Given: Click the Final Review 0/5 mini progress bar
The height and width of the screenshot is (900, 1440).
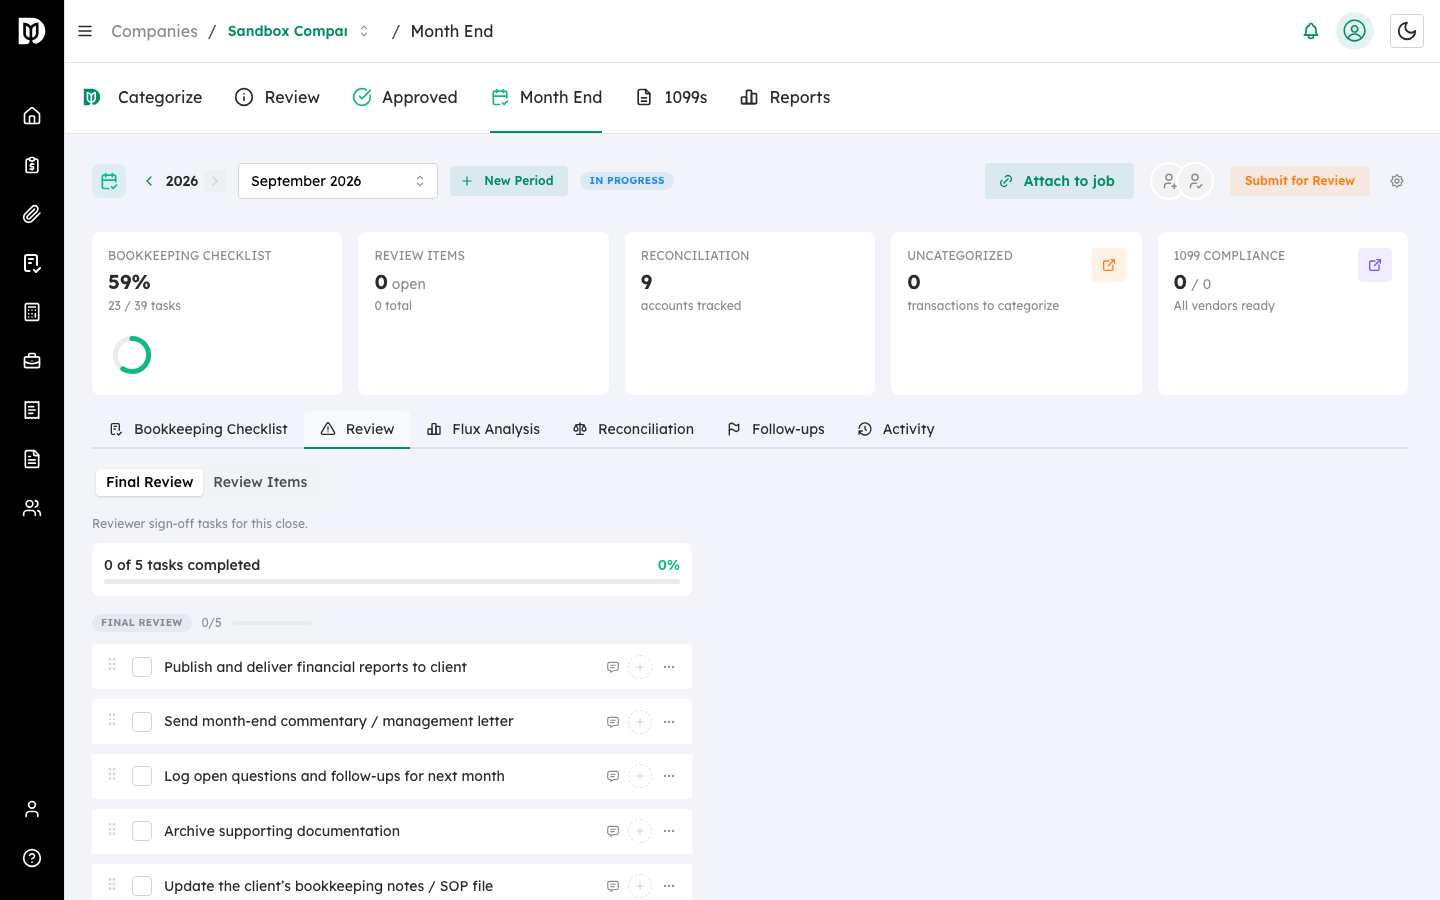Looking at the screenshot, I should tap(272, 623).
